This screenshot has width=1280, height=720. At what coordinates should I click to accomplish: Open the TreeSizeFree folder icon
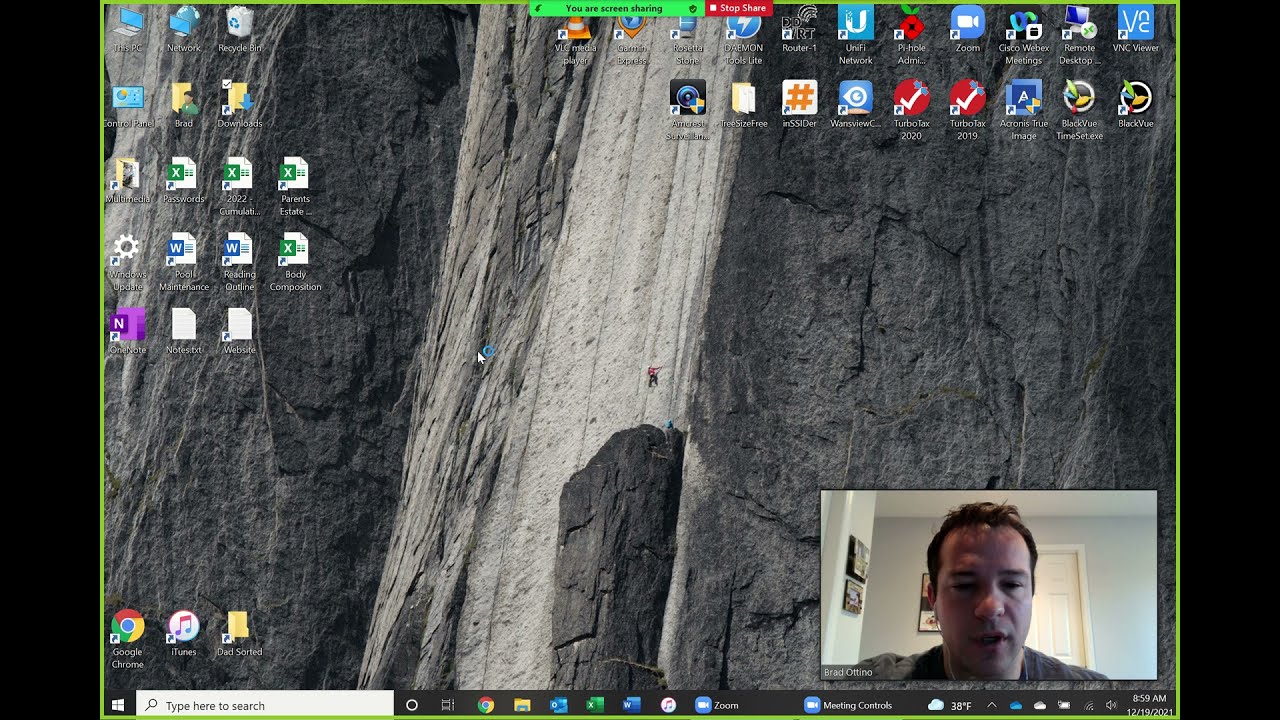pos(743,105)
